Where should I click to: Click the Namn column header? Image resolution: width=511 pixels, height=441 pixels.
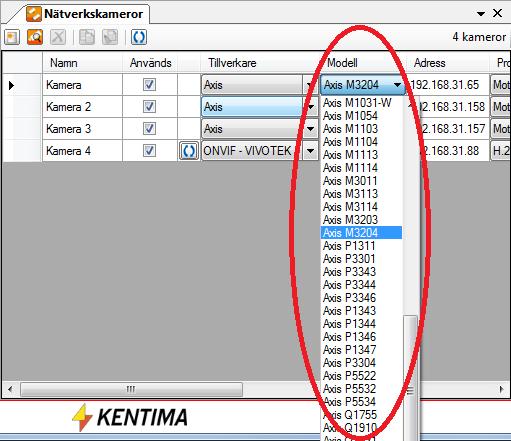point(82,63)
